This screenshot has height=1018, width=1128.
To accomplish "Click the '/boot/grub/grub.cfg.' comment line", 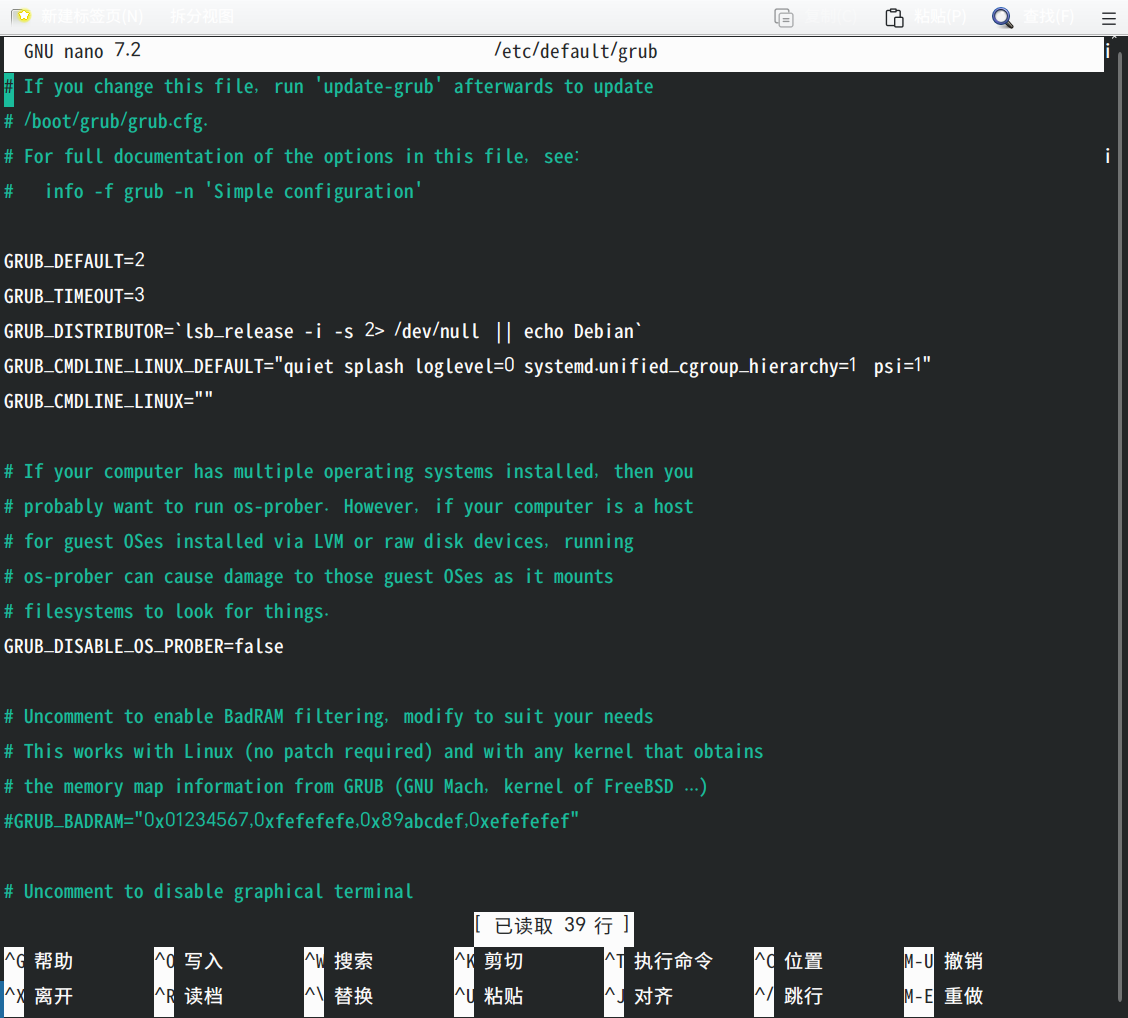I will pos(106,121).
